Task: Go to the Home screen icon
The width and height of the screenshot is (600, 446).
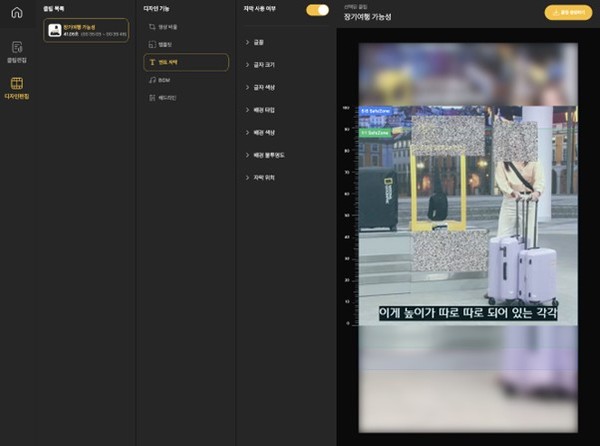Action: (16, 12)
